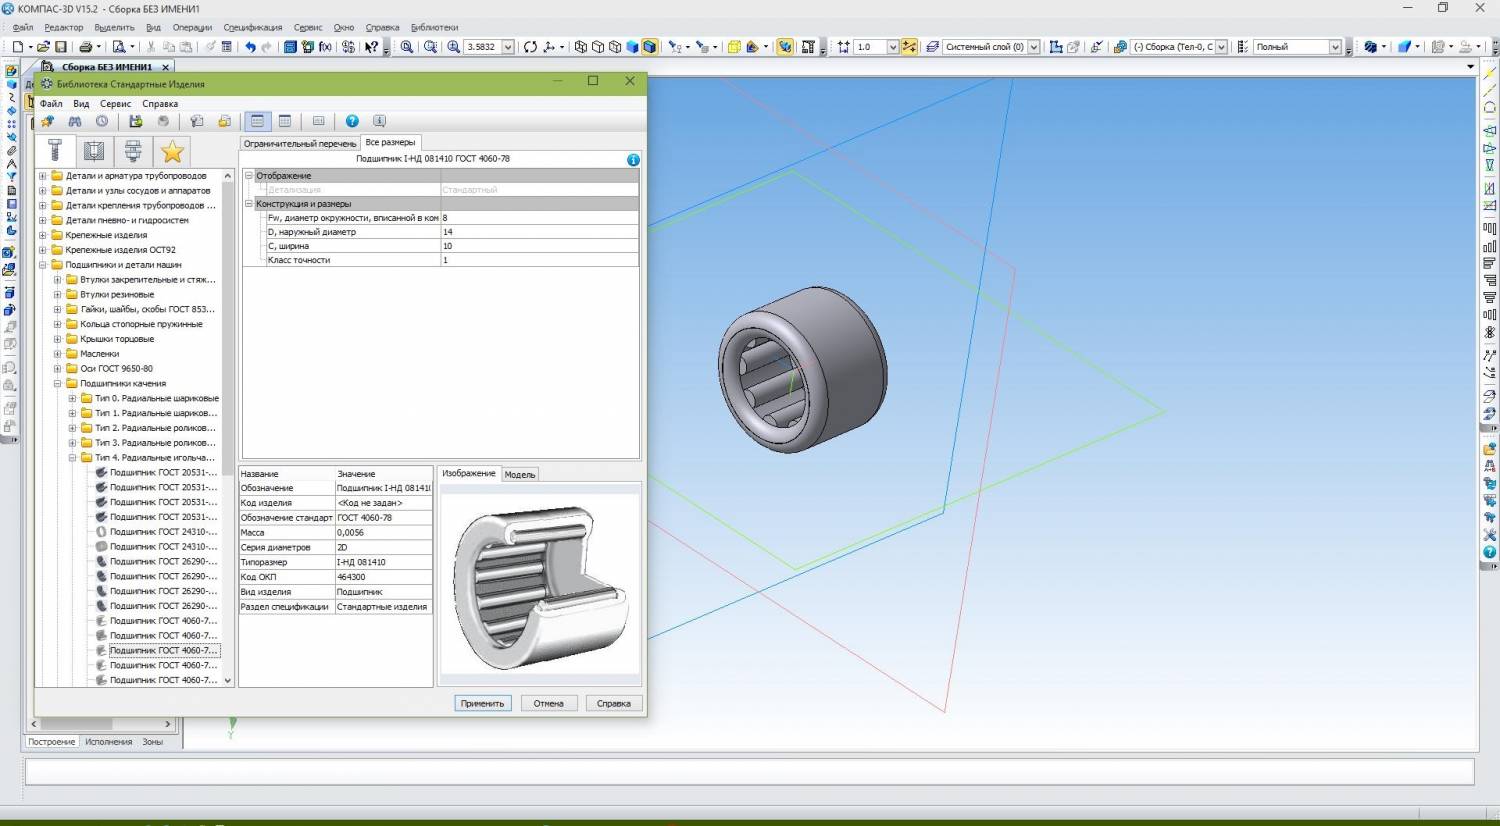Open the Сервис menu in library window
Viewport: 1500px width, 826px height.
(x=115, y=104)
